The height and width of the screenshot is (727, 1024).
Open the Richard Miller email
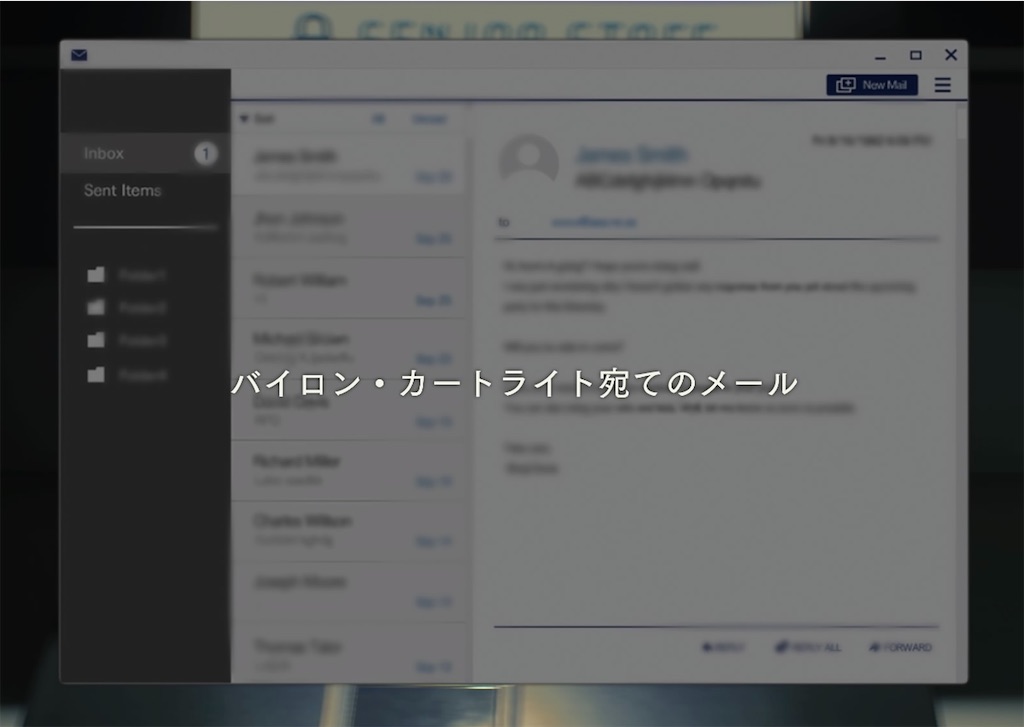pyautogui.click(x=349, y=471)
